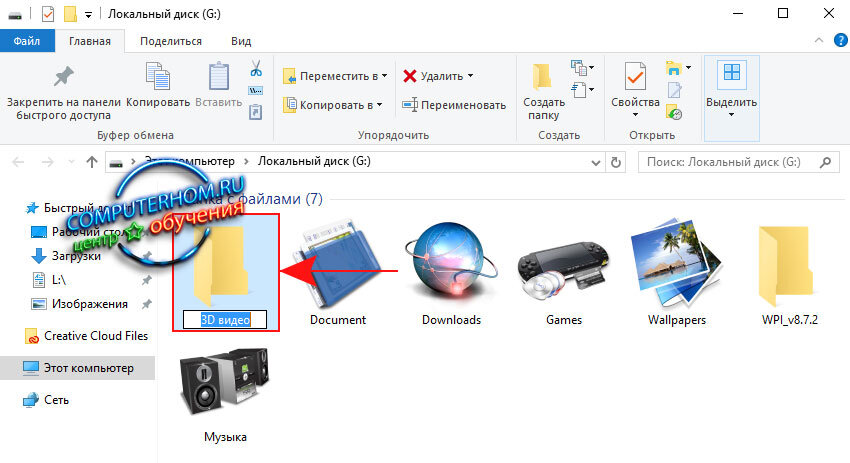Select the WPI_v8.7.2 folder icon
Screen dimensions: 850x463
787,266
